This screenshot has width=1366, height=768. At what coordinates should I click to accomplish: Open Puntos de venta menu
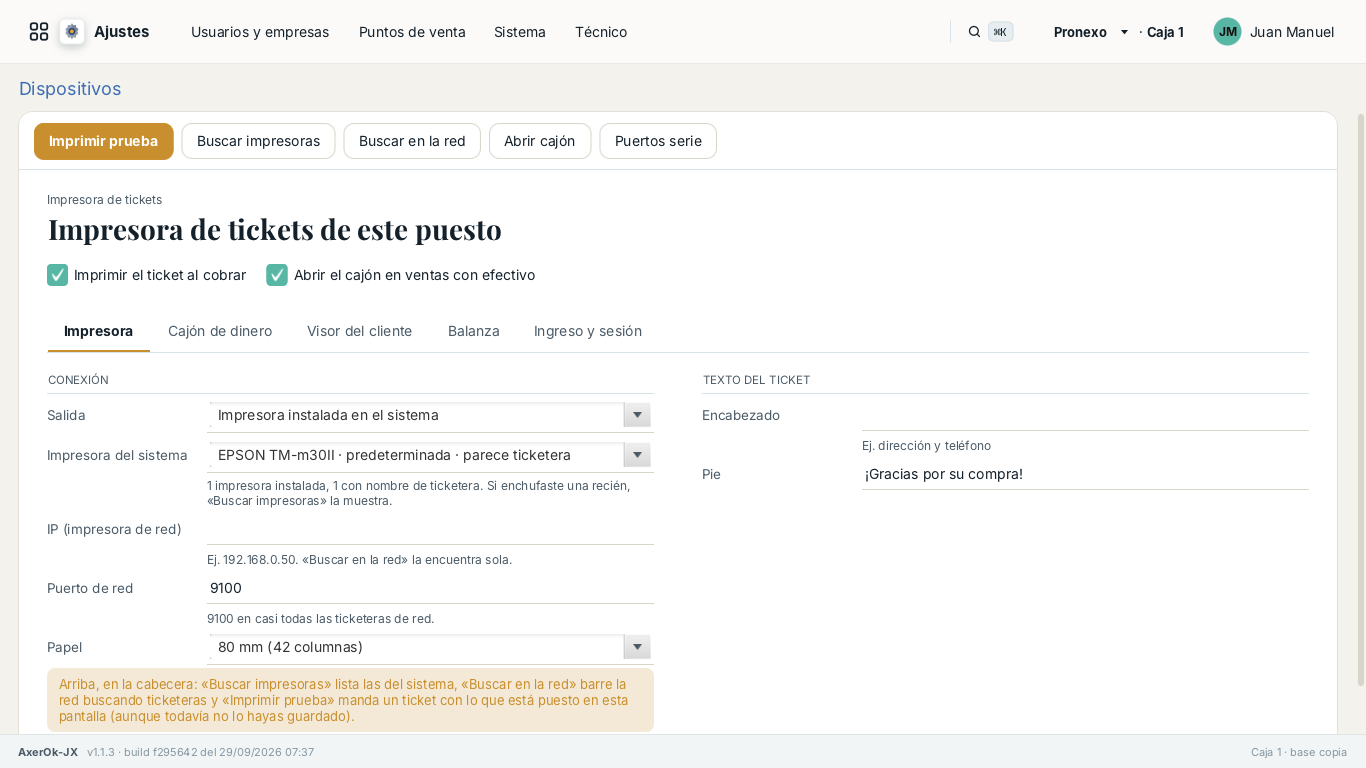pyautogui.click(x=412, y=32)
